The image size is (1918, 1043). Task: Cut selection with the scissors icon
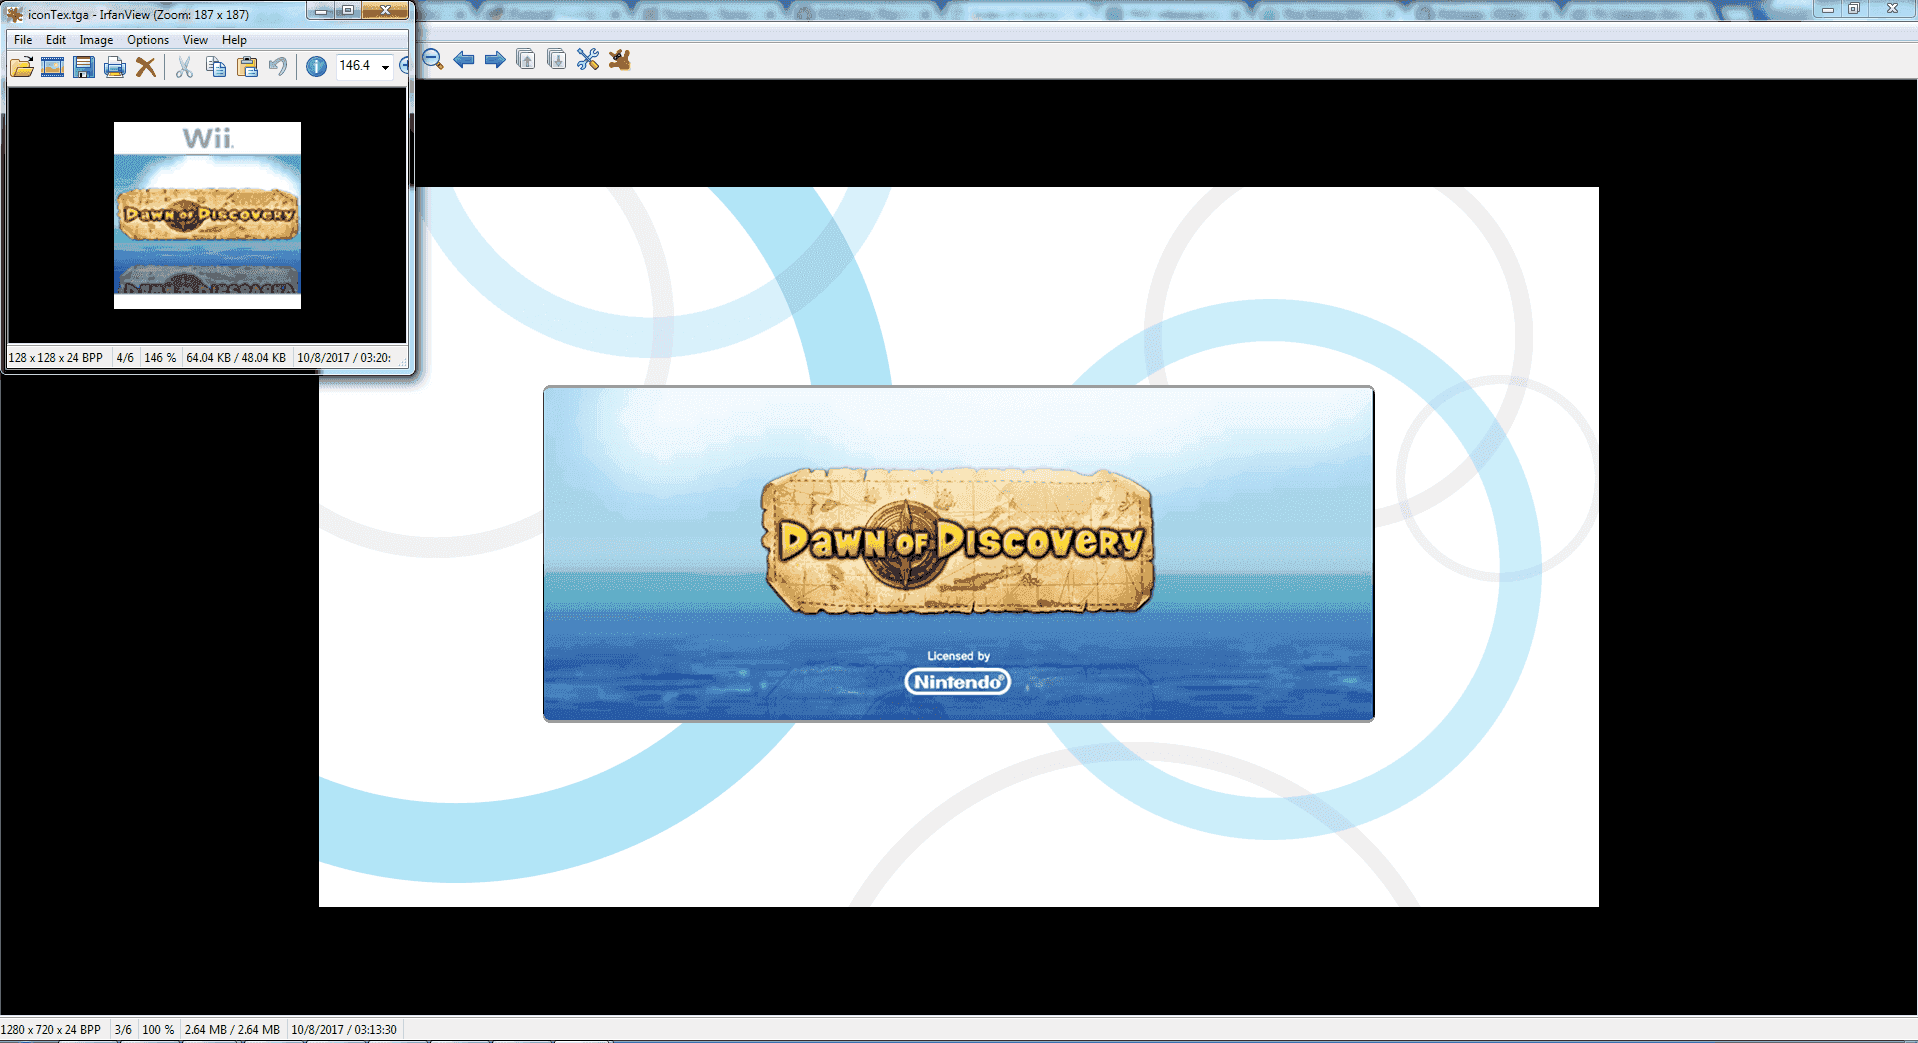pyautogui.click(x=184, y=67)
